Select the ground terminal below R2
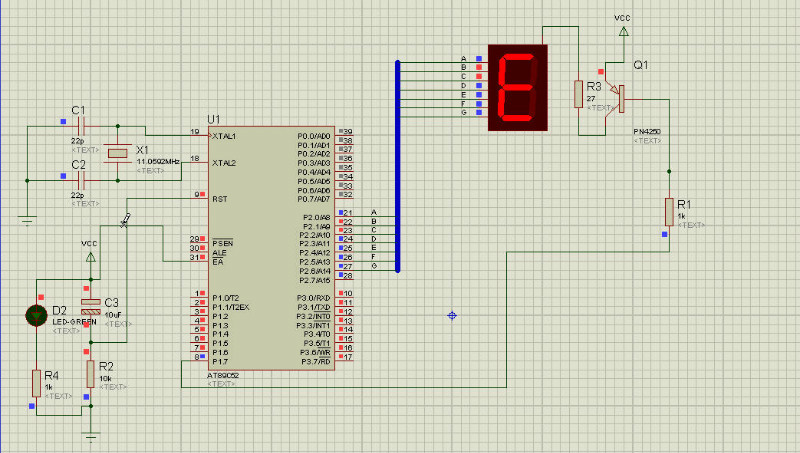This screenshot has width=800, height=453. click(91, 434)
